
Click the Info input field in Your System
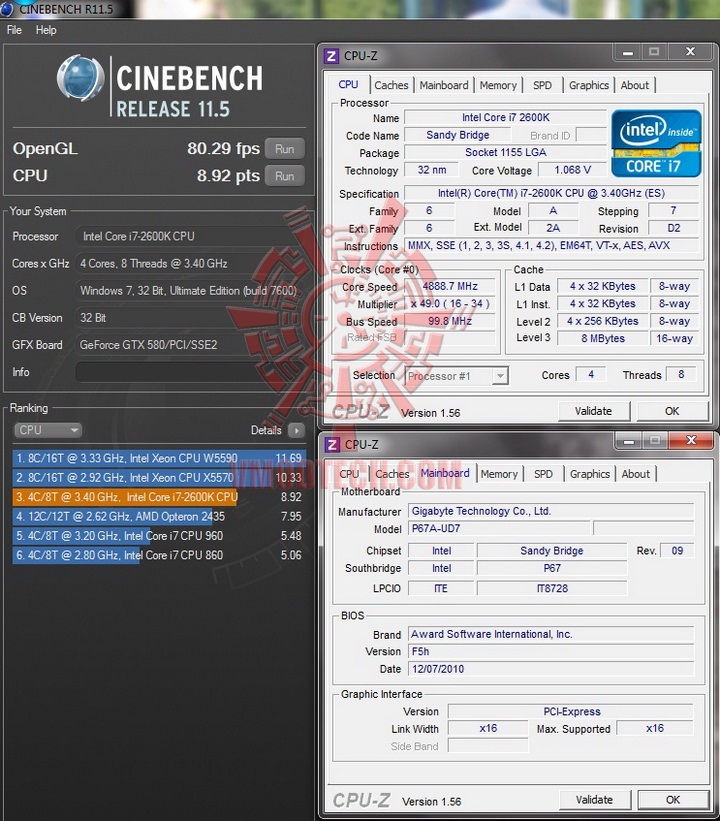coord(191,372)
